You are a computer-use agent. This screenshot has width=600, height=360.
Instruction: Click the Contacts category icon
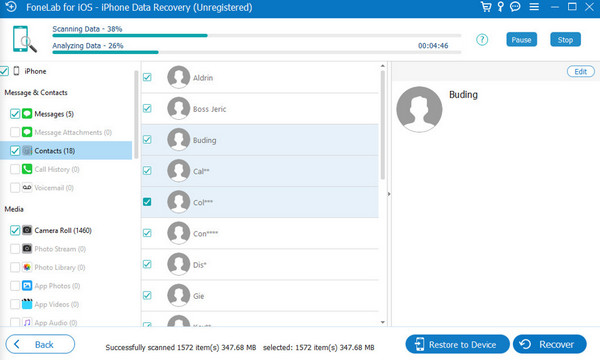(x=27, y=150)
